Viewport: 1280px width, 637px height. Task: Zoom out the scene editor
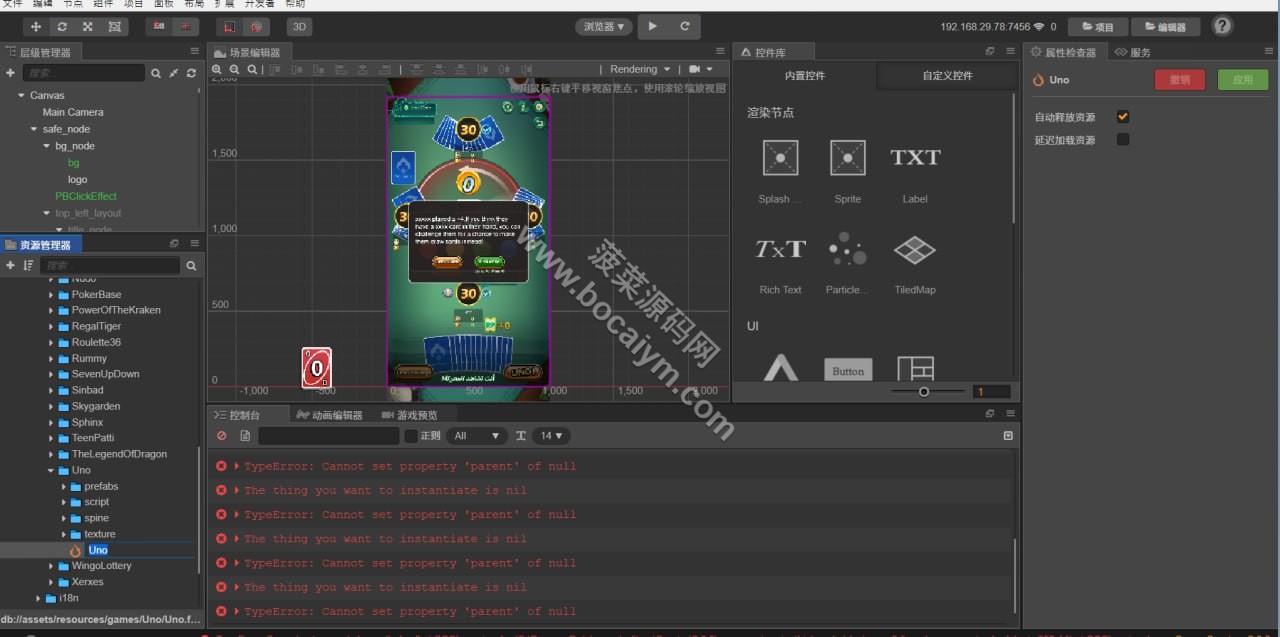tap(235, 70)
